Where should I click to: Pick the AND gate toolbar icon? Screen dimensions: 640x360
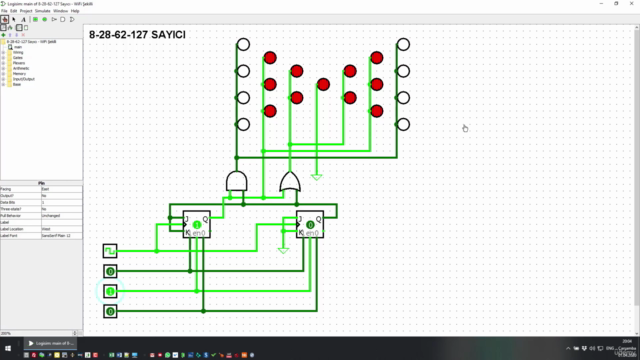(x=63, y=19)
